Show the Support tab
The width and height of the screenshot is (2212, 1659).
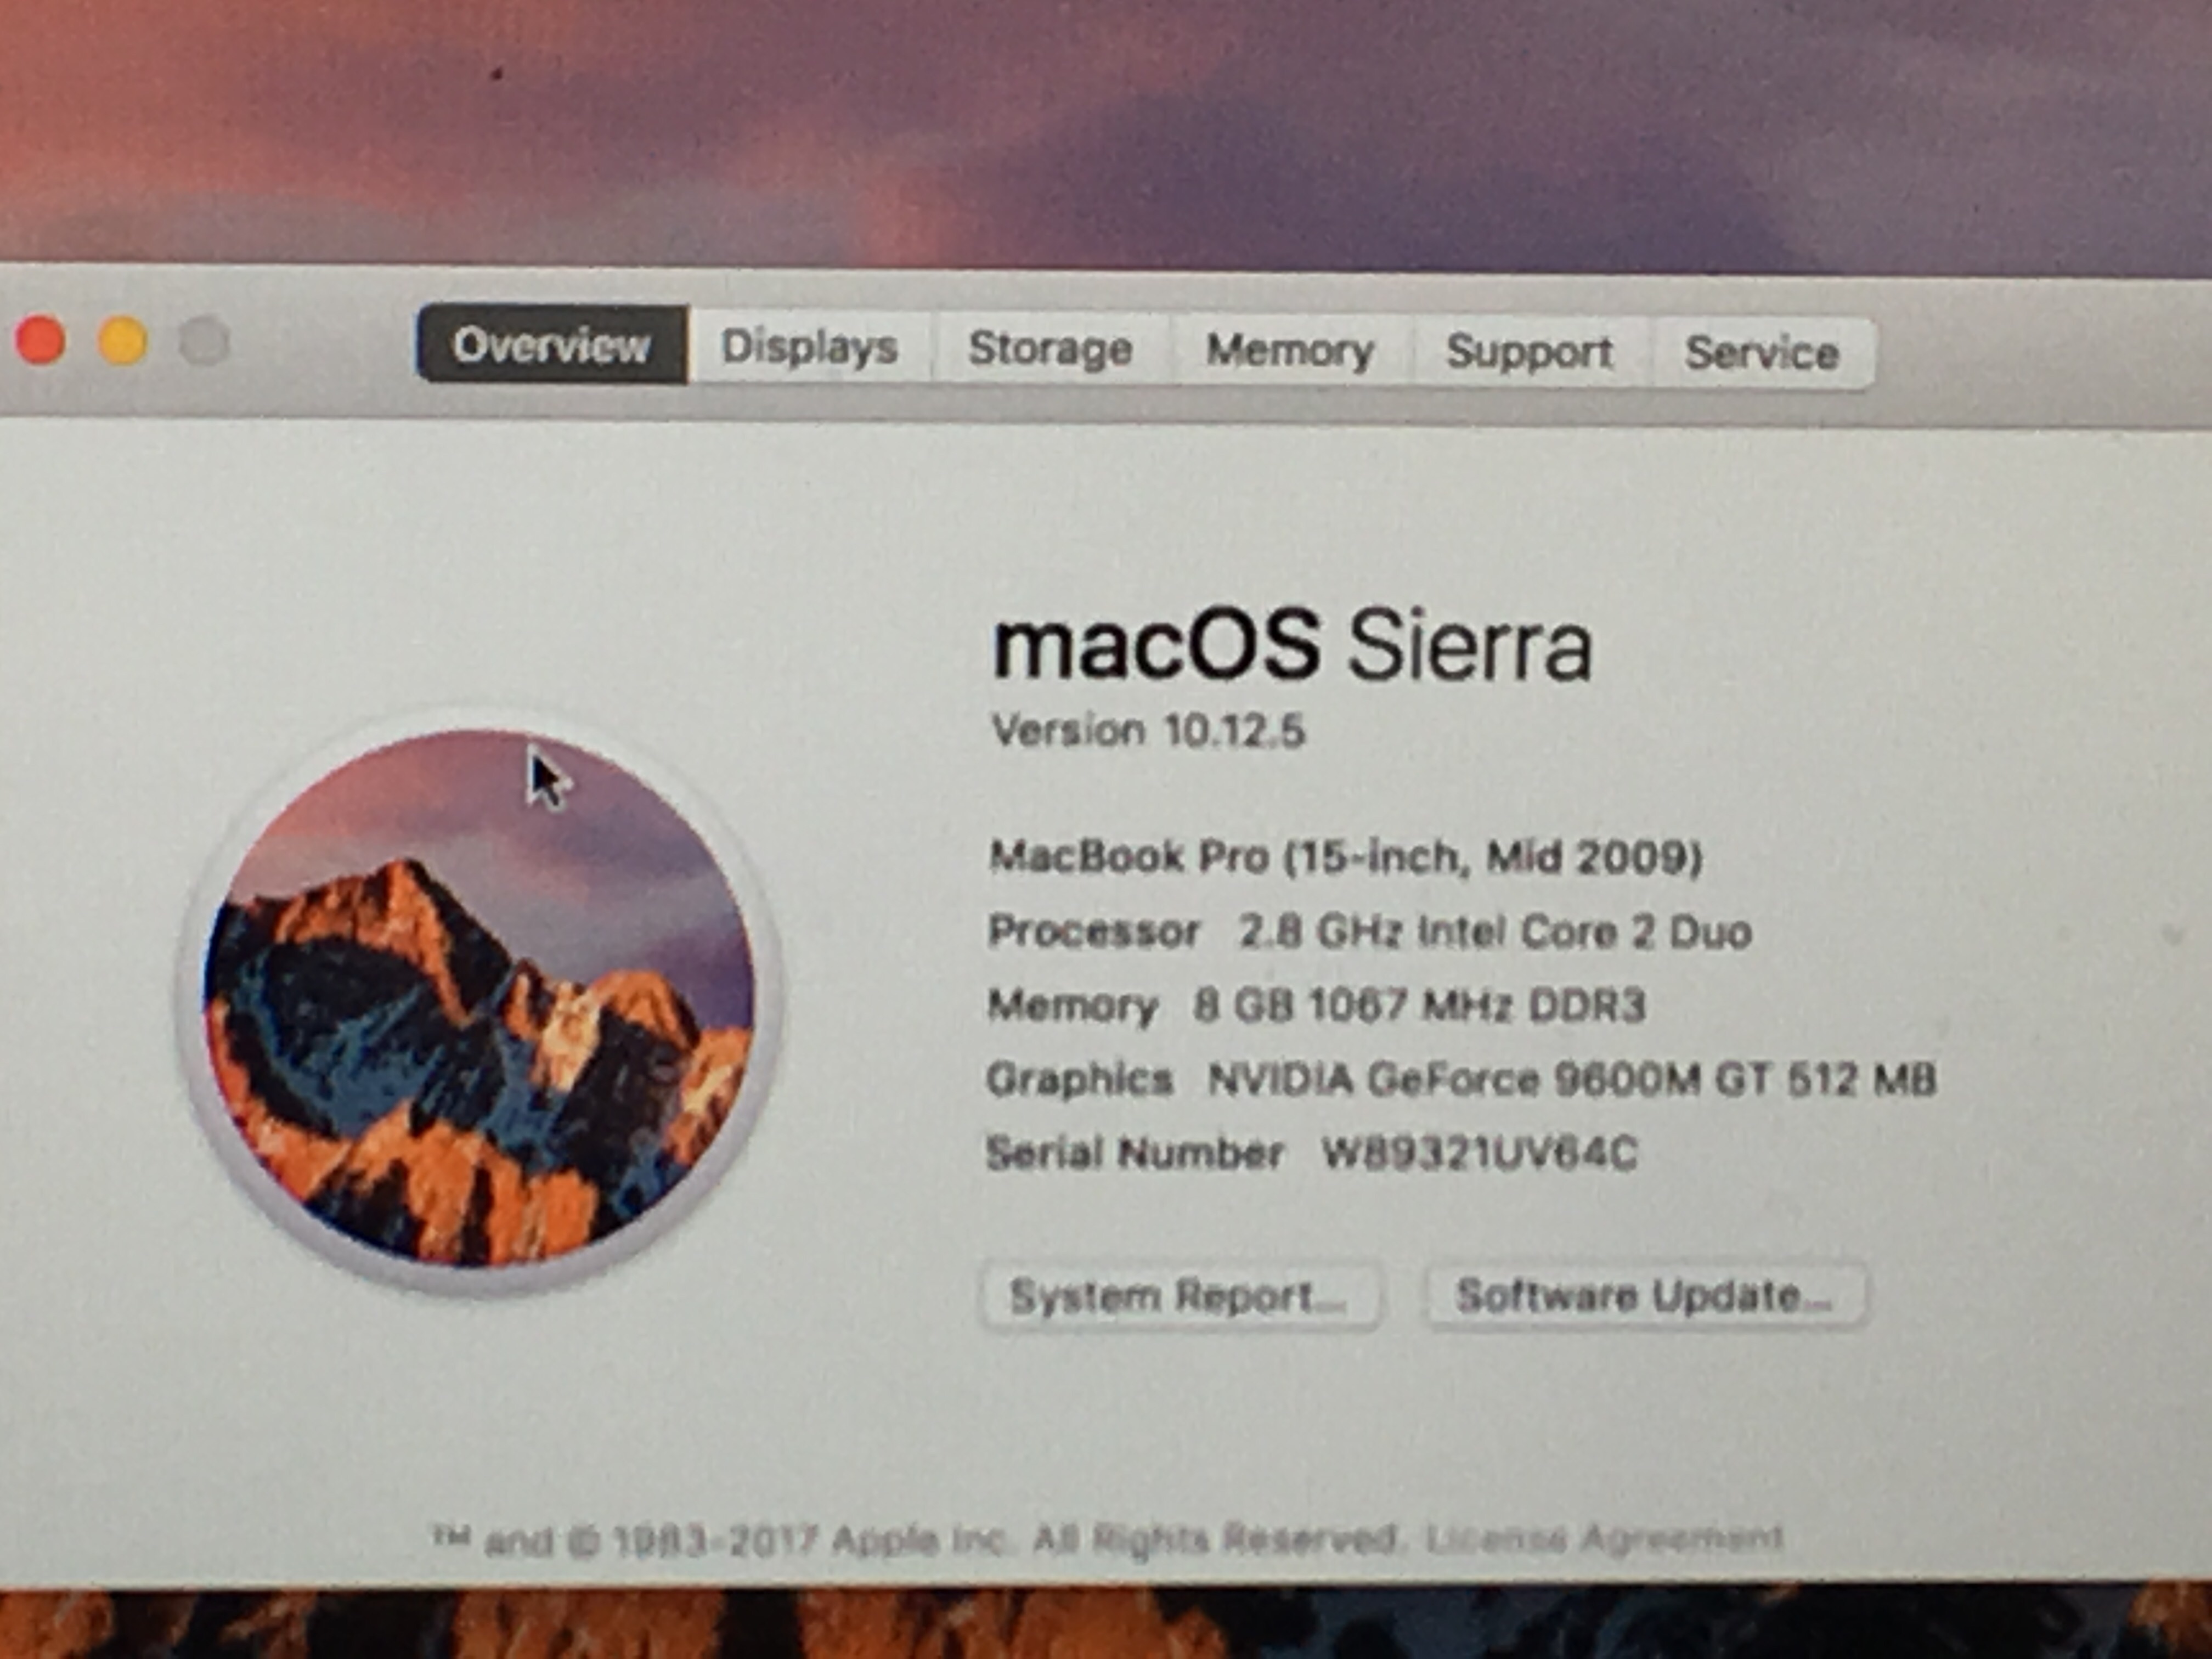pyautogui.click(x=1529, y=352)
